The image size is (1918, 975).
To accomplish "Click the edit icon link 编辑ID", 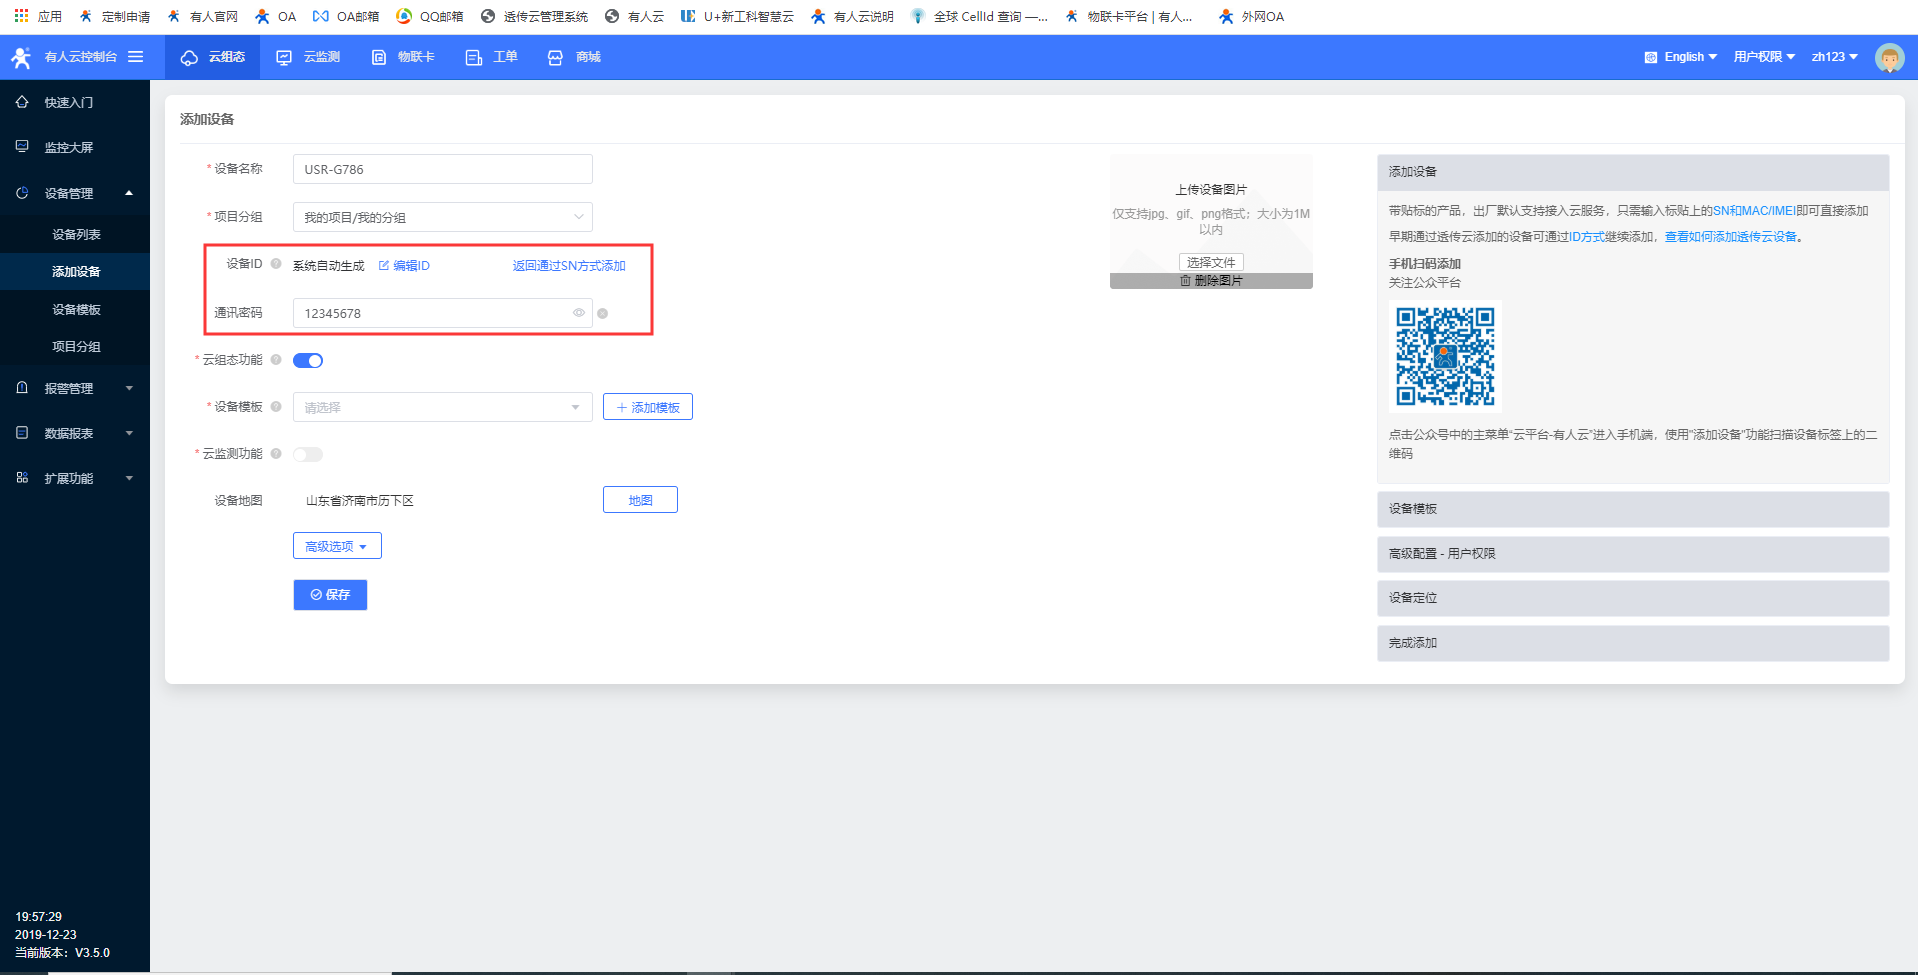I will coord(404,266).
